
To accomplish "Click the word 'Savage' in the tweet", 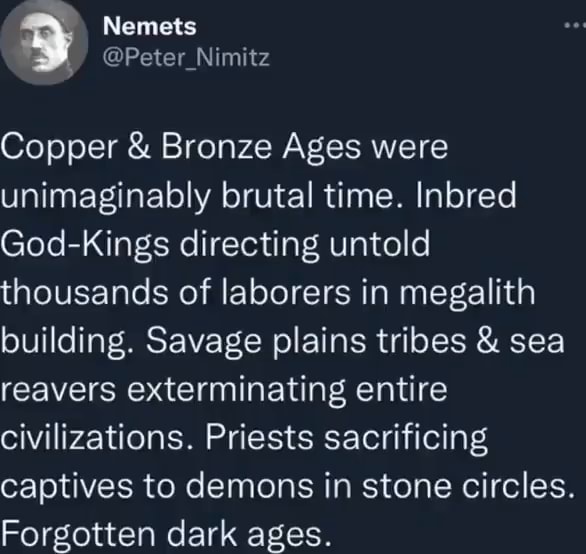I will (203, 342).
